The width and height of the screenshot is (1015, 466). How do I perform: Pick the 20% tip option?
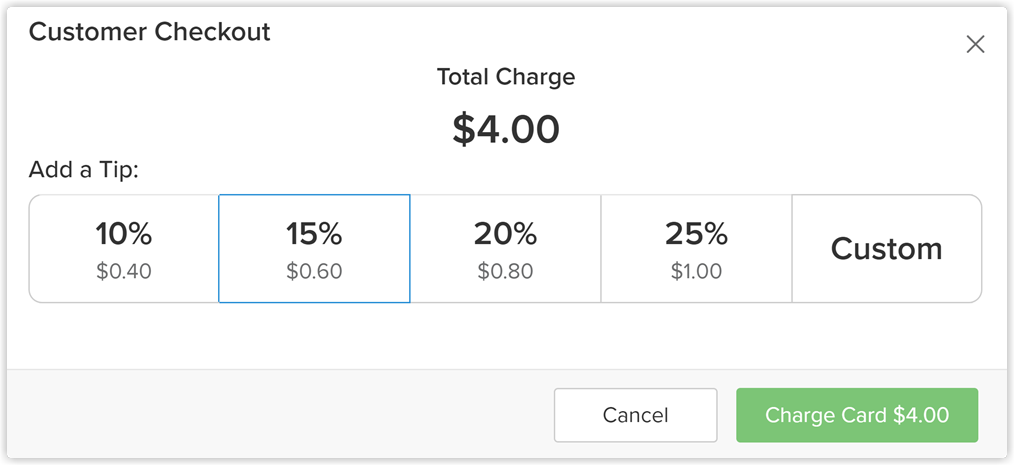point(505,249)
